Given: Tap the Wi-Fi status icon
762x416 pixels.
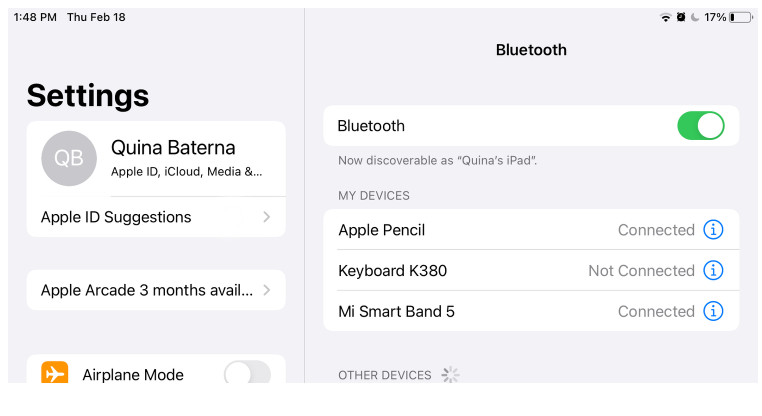Looking at the screenshot, I should tap(665, 17).
